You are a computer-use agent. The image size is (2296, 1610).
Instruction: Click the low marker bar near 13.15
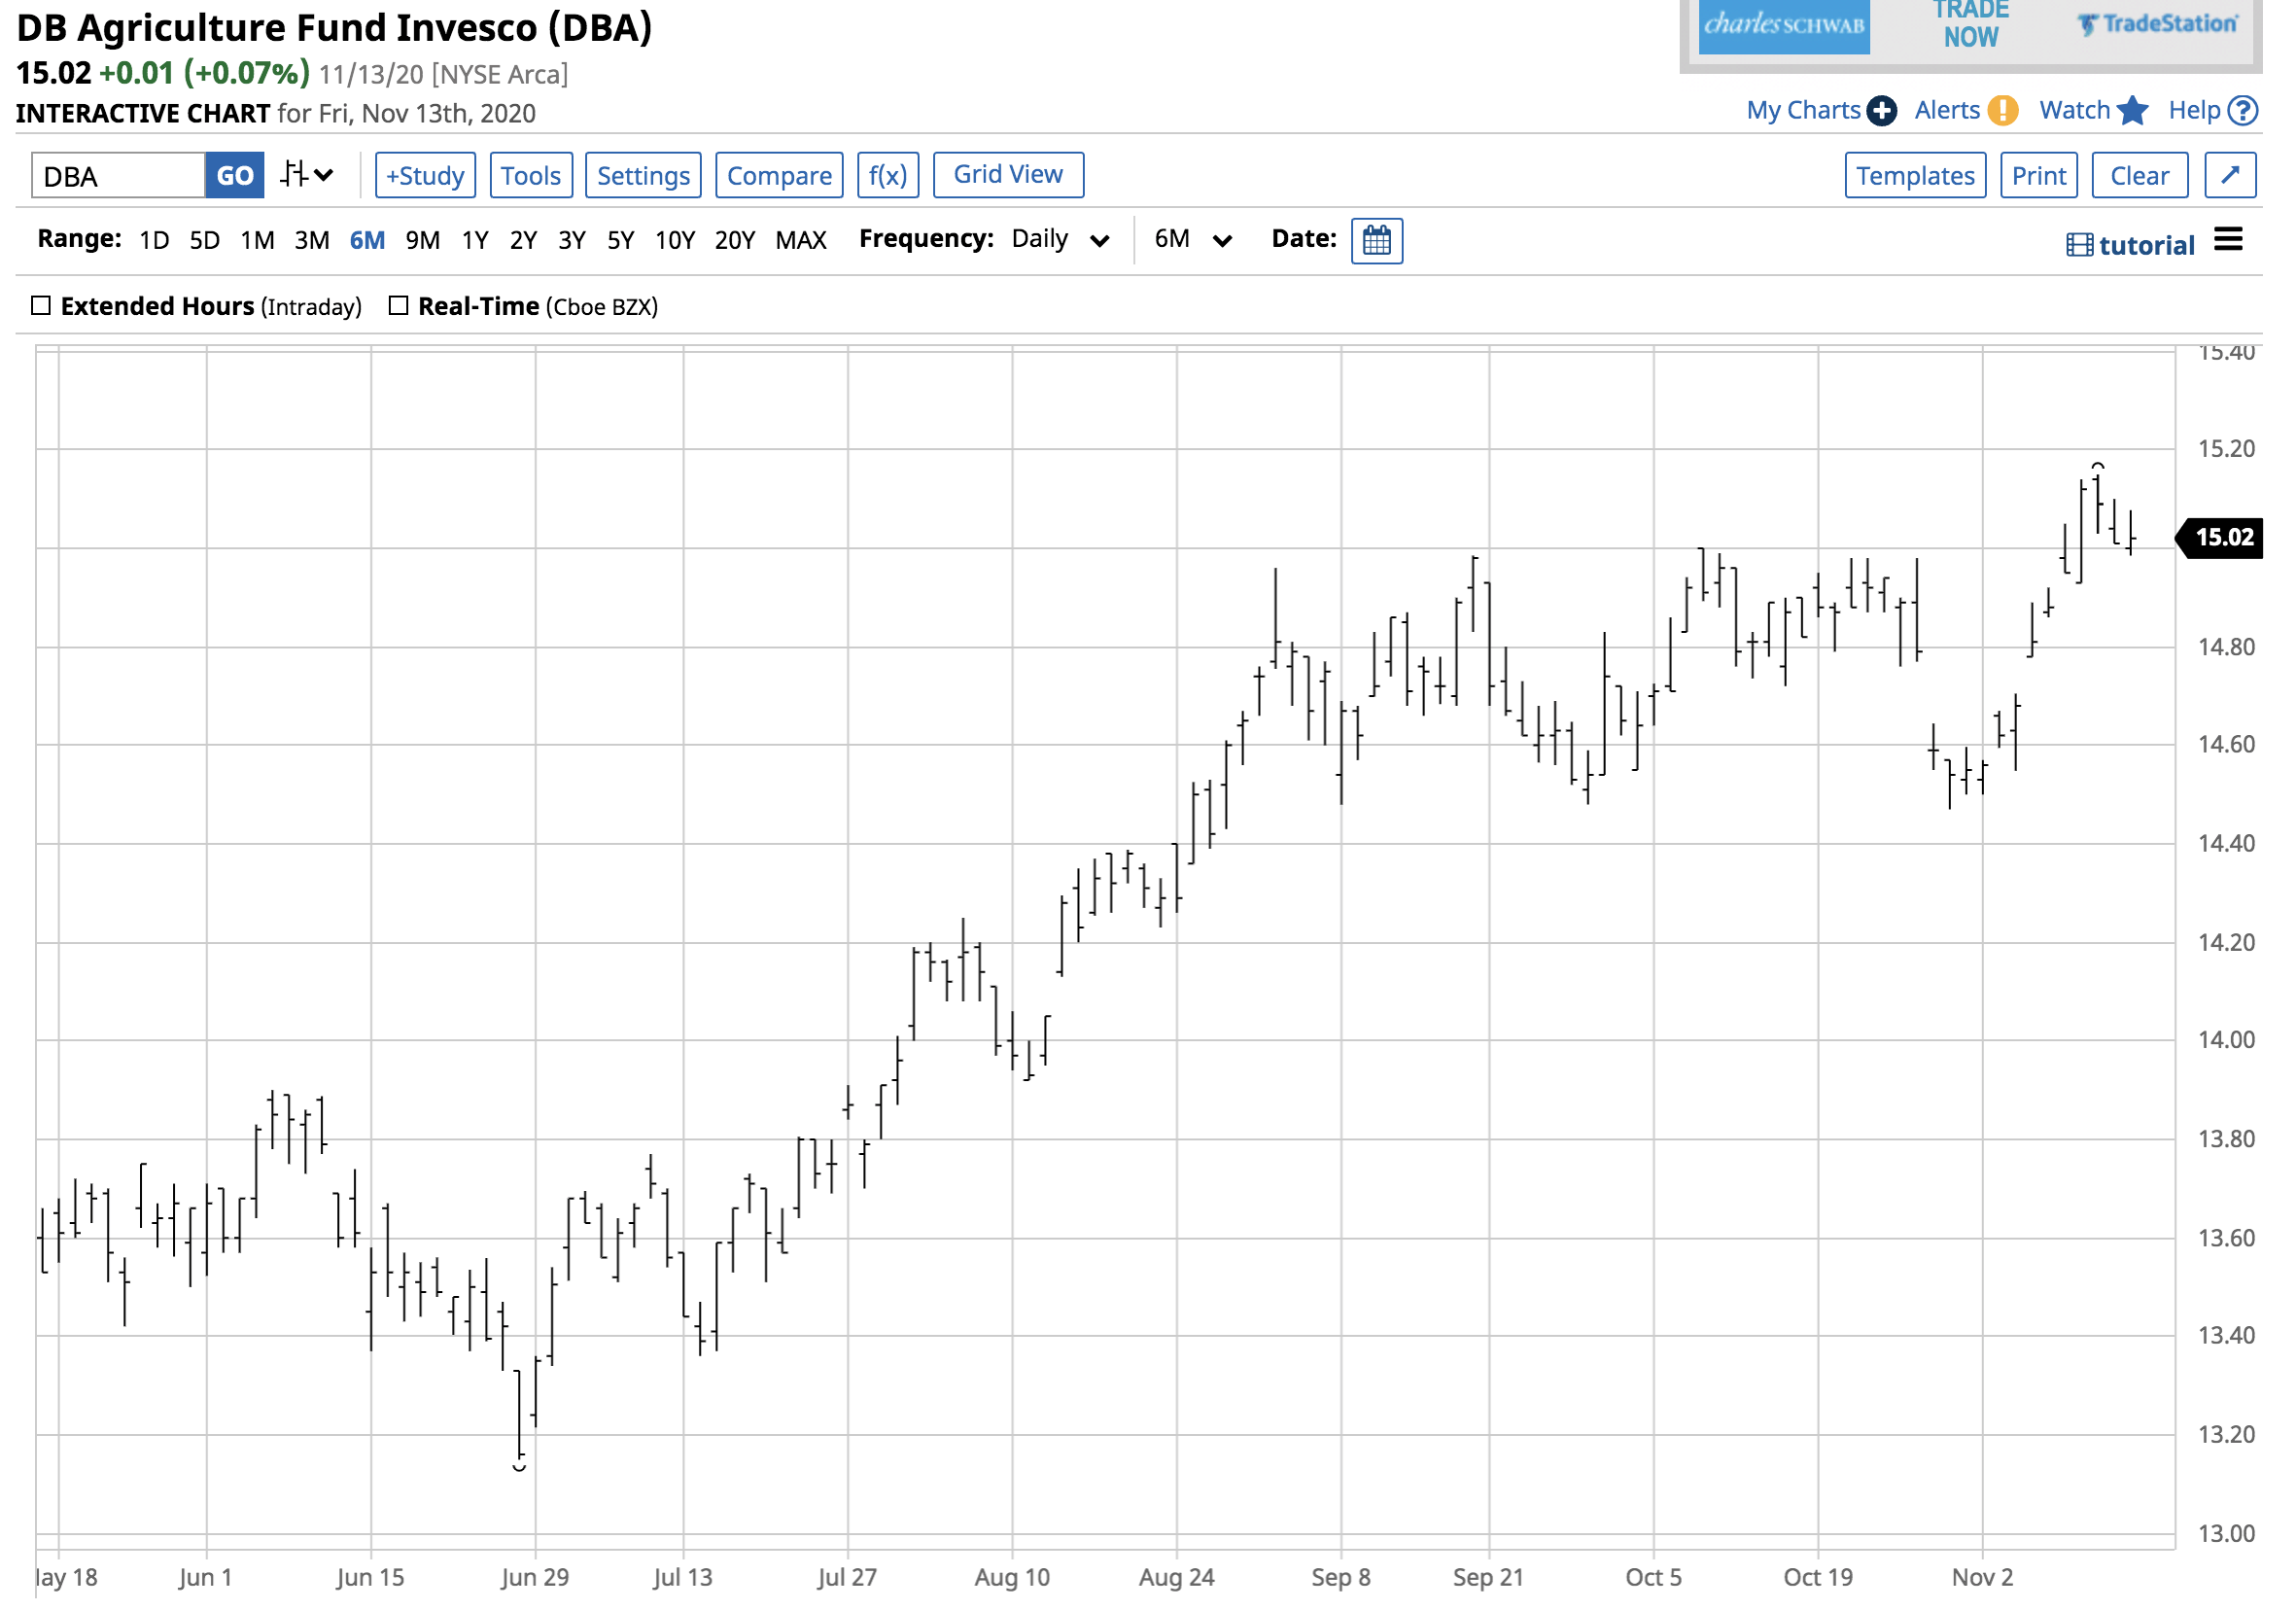point(519,1418)
